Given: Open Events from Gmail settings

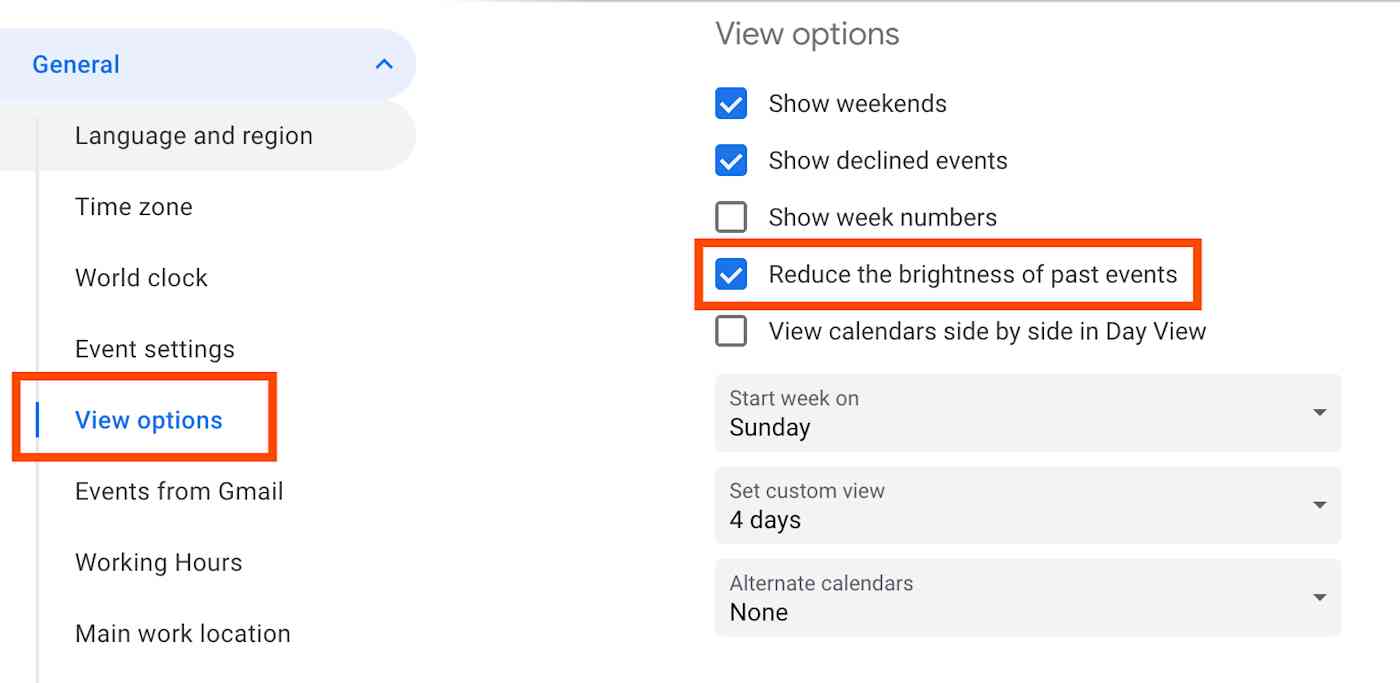Looking at the screenshot, I should point(179,491).
